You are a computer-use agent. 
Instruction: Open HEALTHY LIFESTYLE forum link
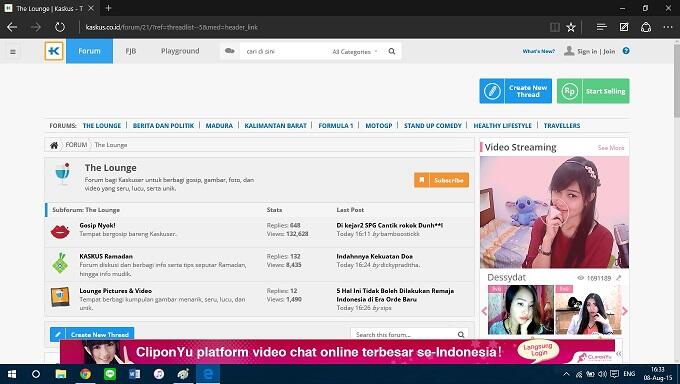(502, 125)
